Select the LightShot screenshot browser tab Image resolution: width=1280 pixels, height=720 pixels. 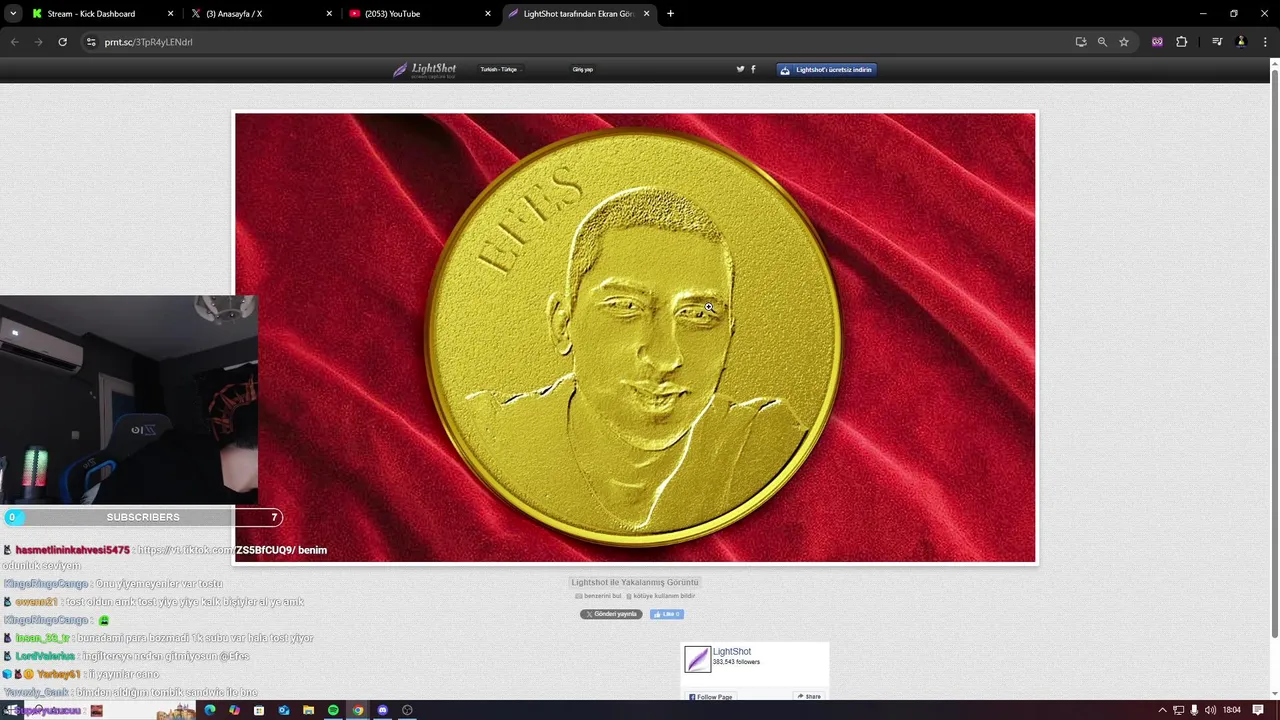click(578, 14)
